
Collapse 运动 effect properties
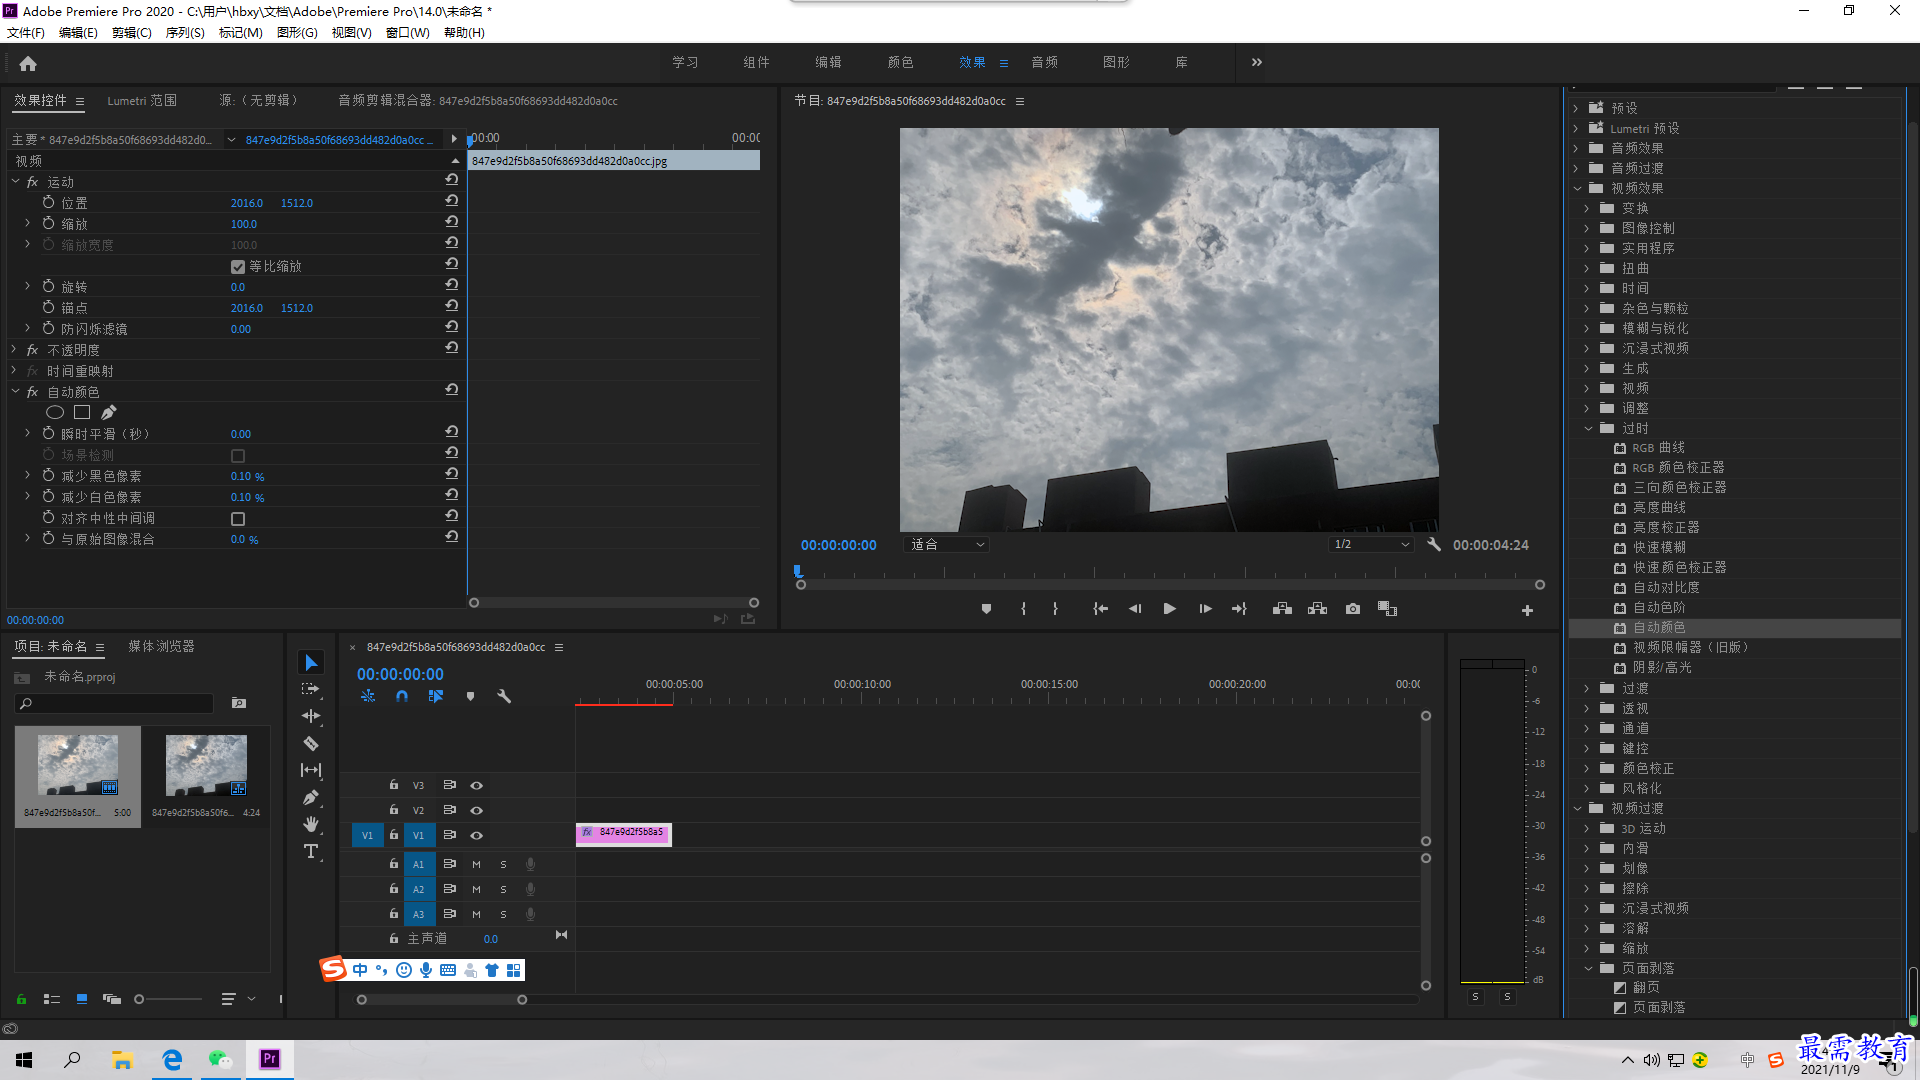point(15,182)
